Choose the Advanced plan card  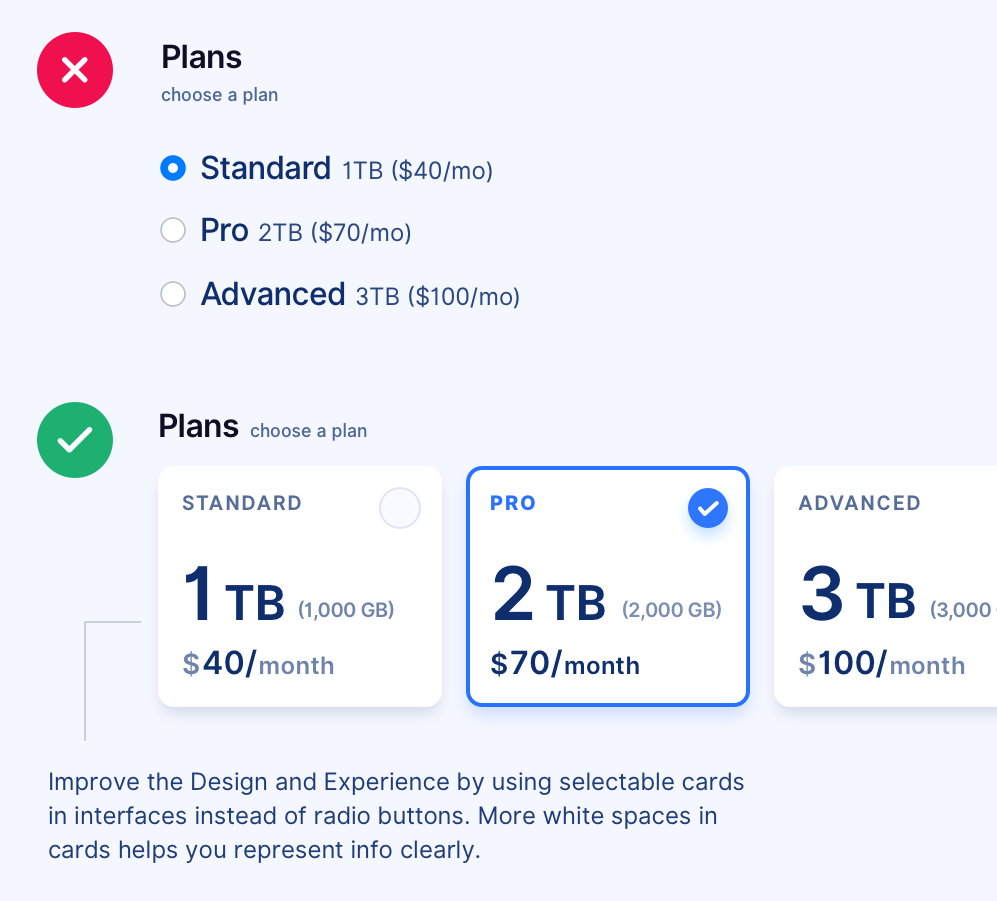tap(885, 586)
